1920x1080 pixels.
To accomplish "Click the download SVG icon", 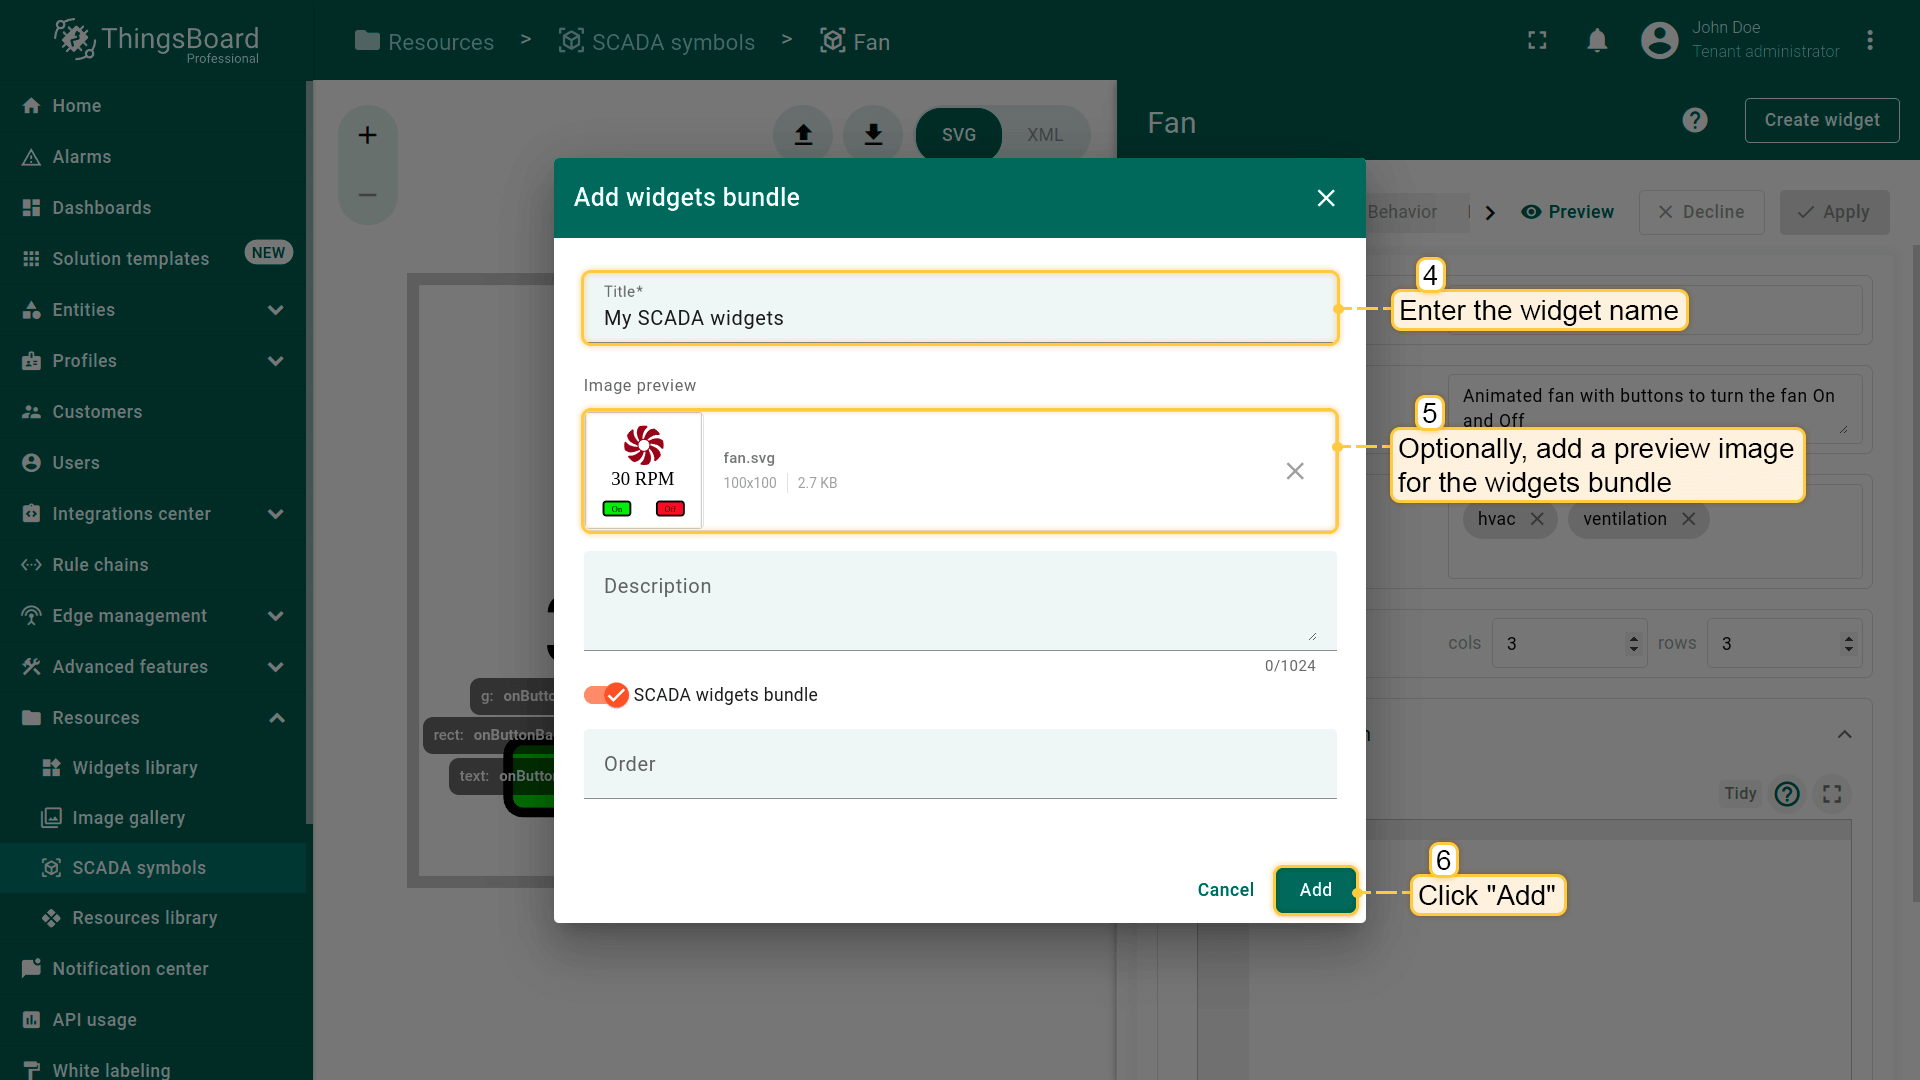I will (873, 134).
